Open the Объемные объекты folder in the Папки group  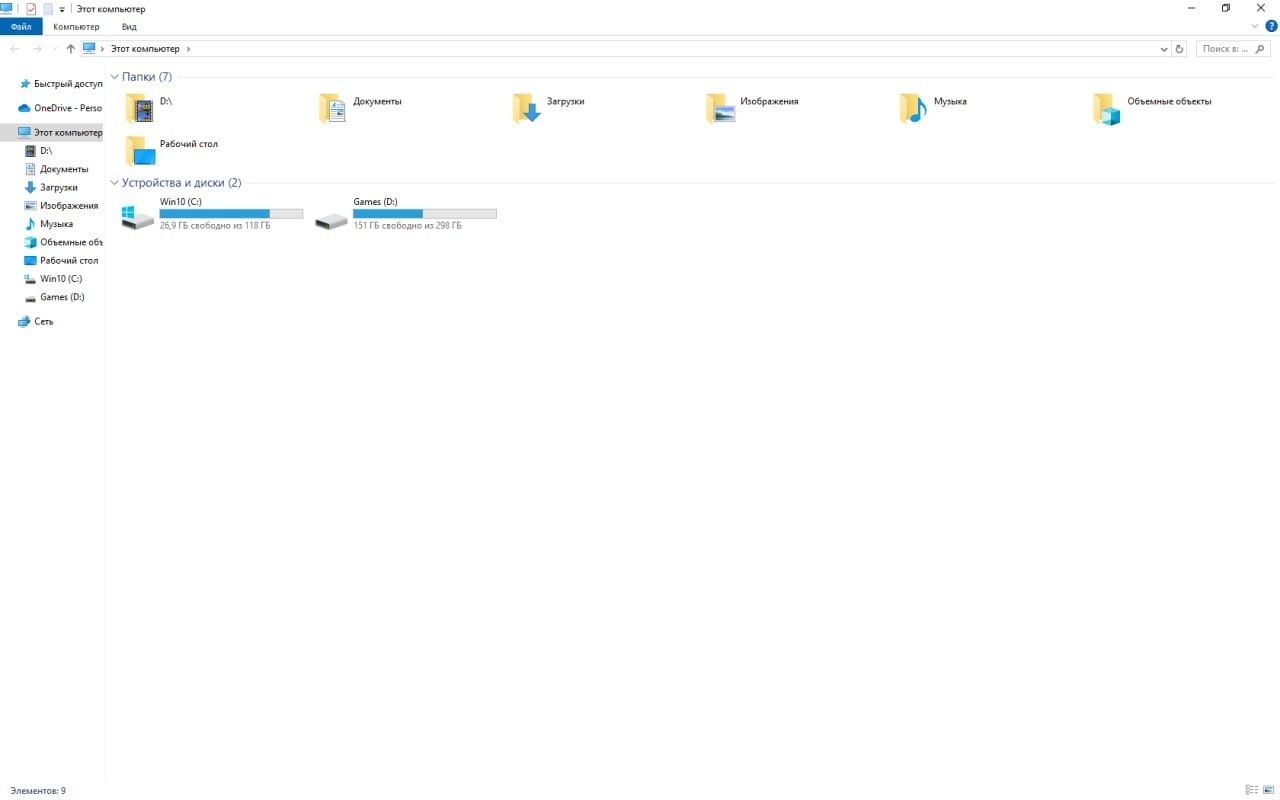coord(1152,107)
